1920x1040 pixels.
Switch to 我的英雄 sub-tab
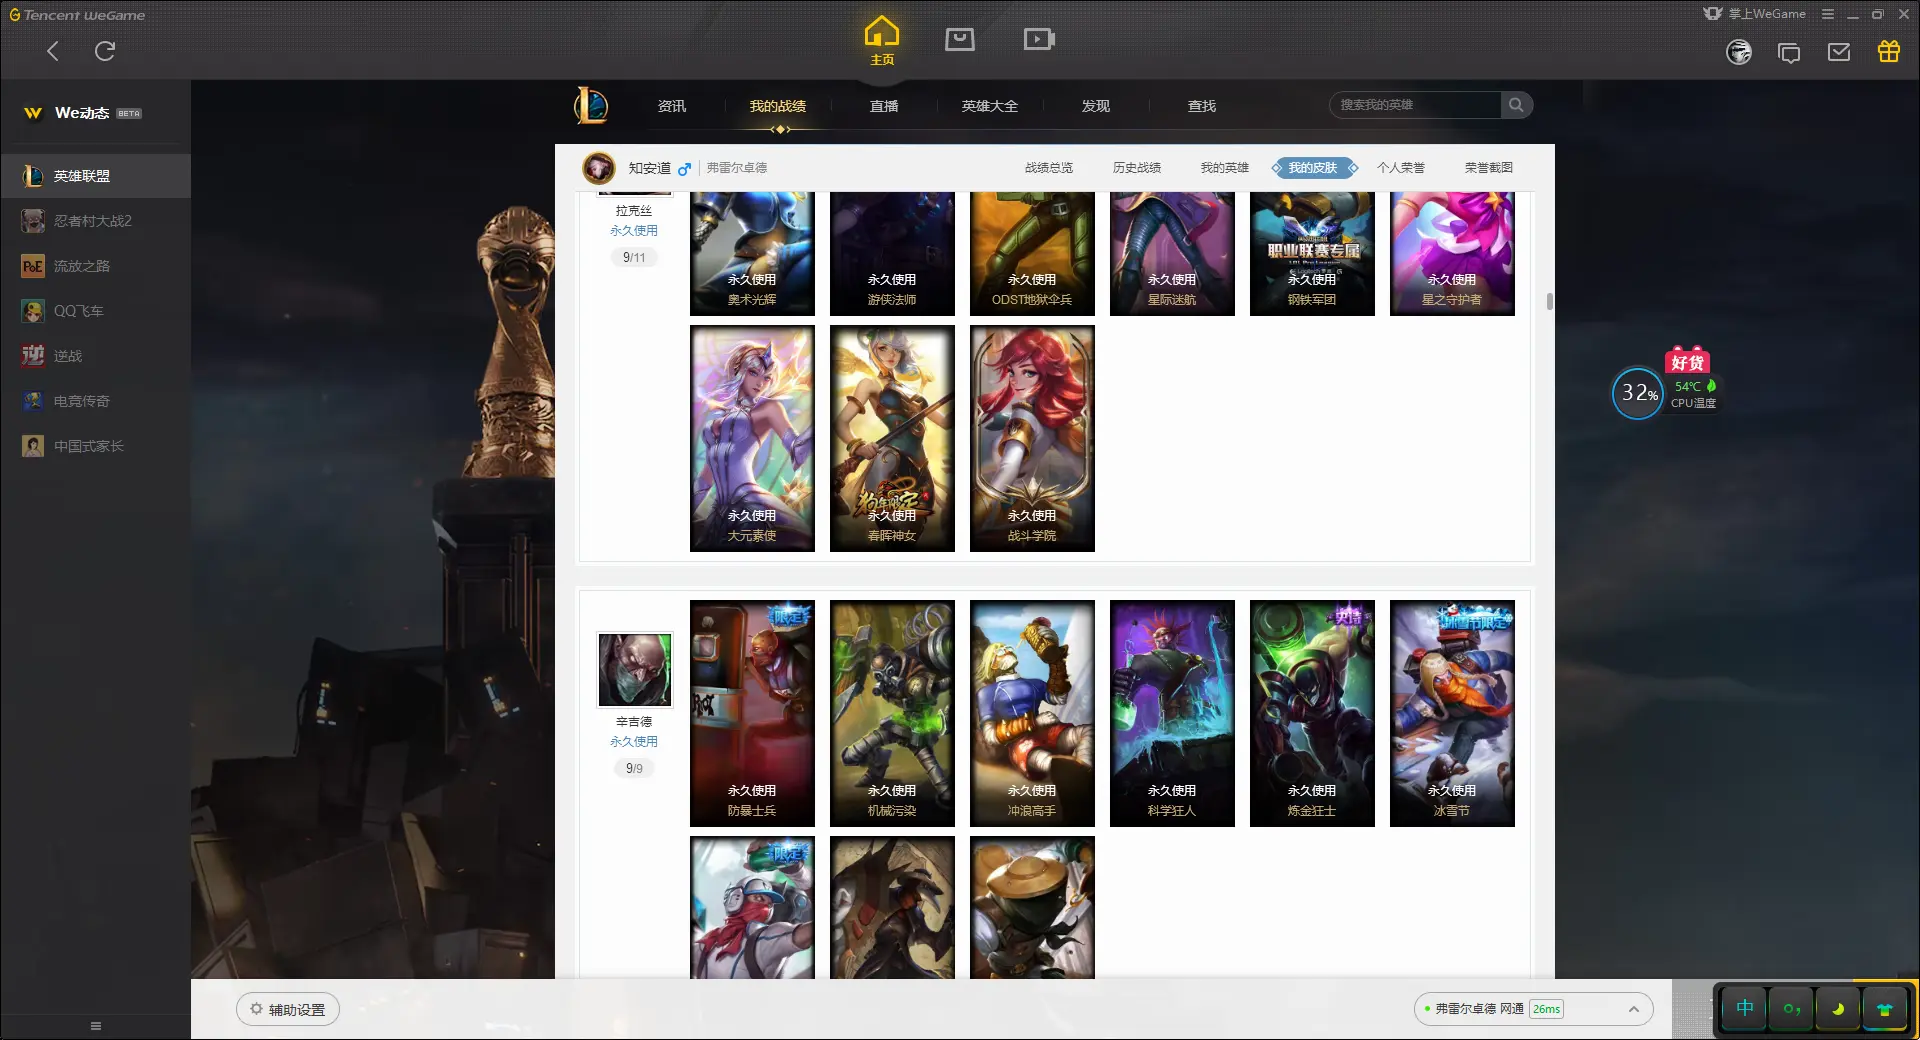1225,168
